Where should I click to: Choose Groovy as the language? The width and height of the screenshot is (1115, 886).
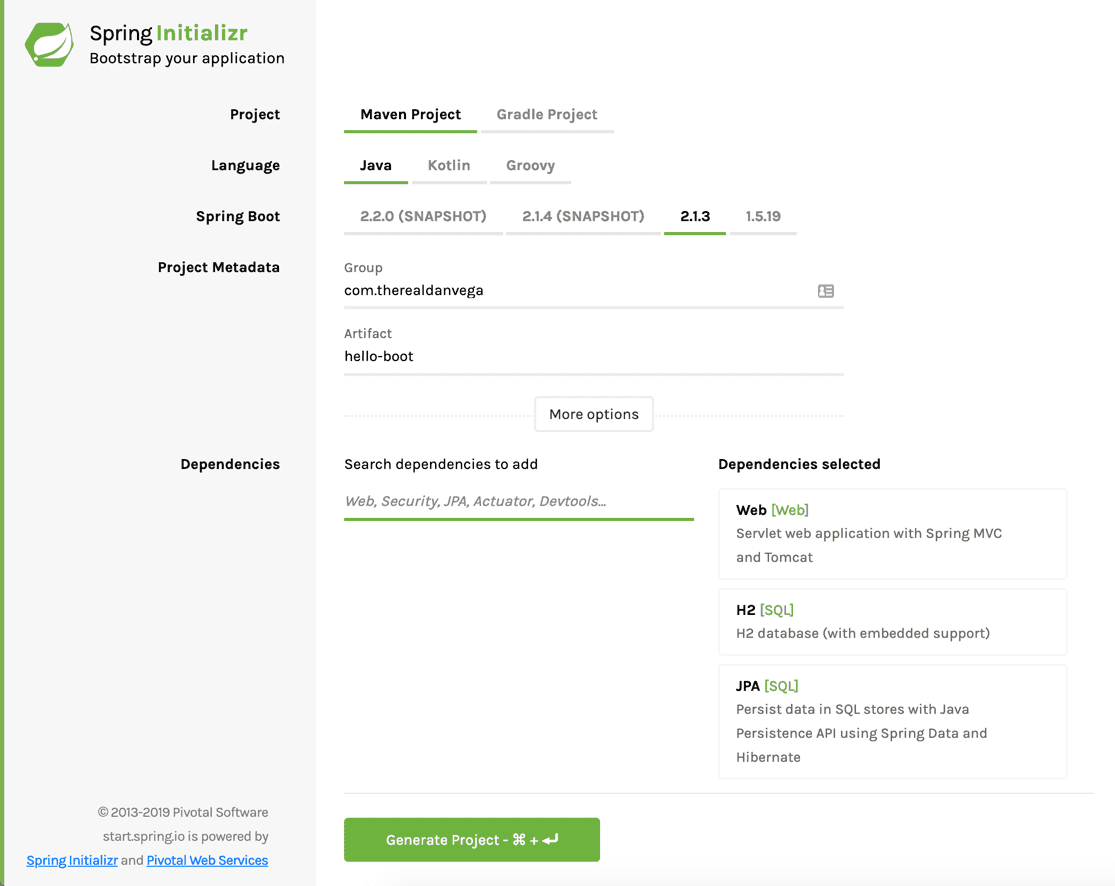530,166
